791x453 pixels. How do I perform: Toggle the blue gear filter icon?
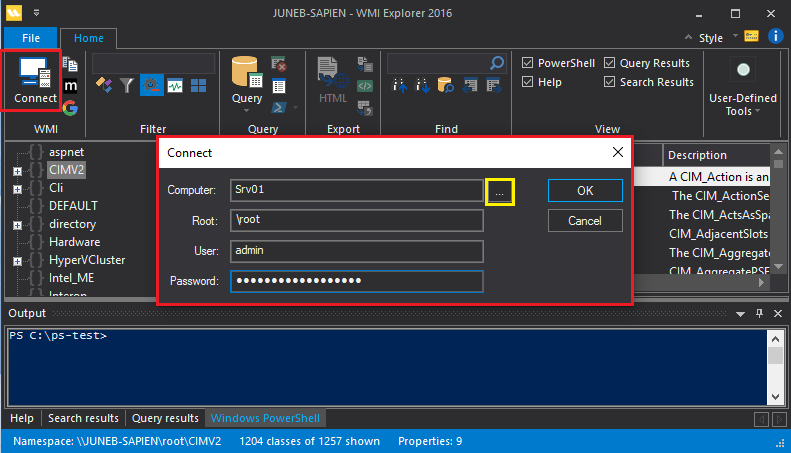click(151, 85)
